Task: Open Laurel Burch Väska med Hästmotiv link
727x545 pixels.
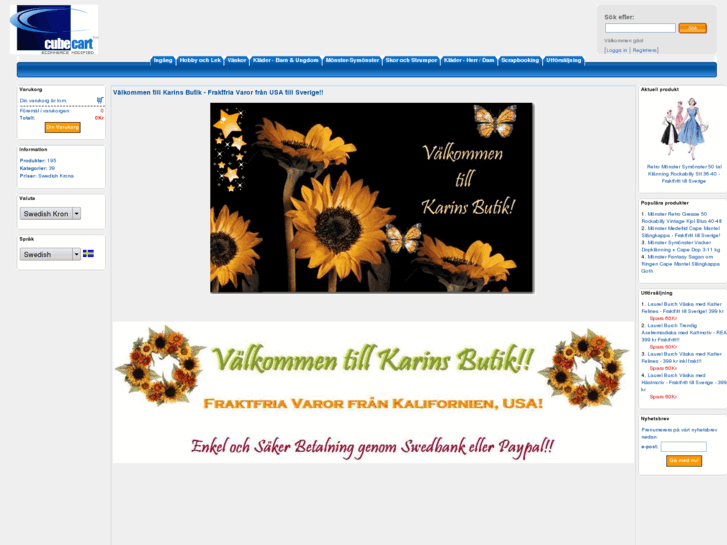Action: click(683, 382)
